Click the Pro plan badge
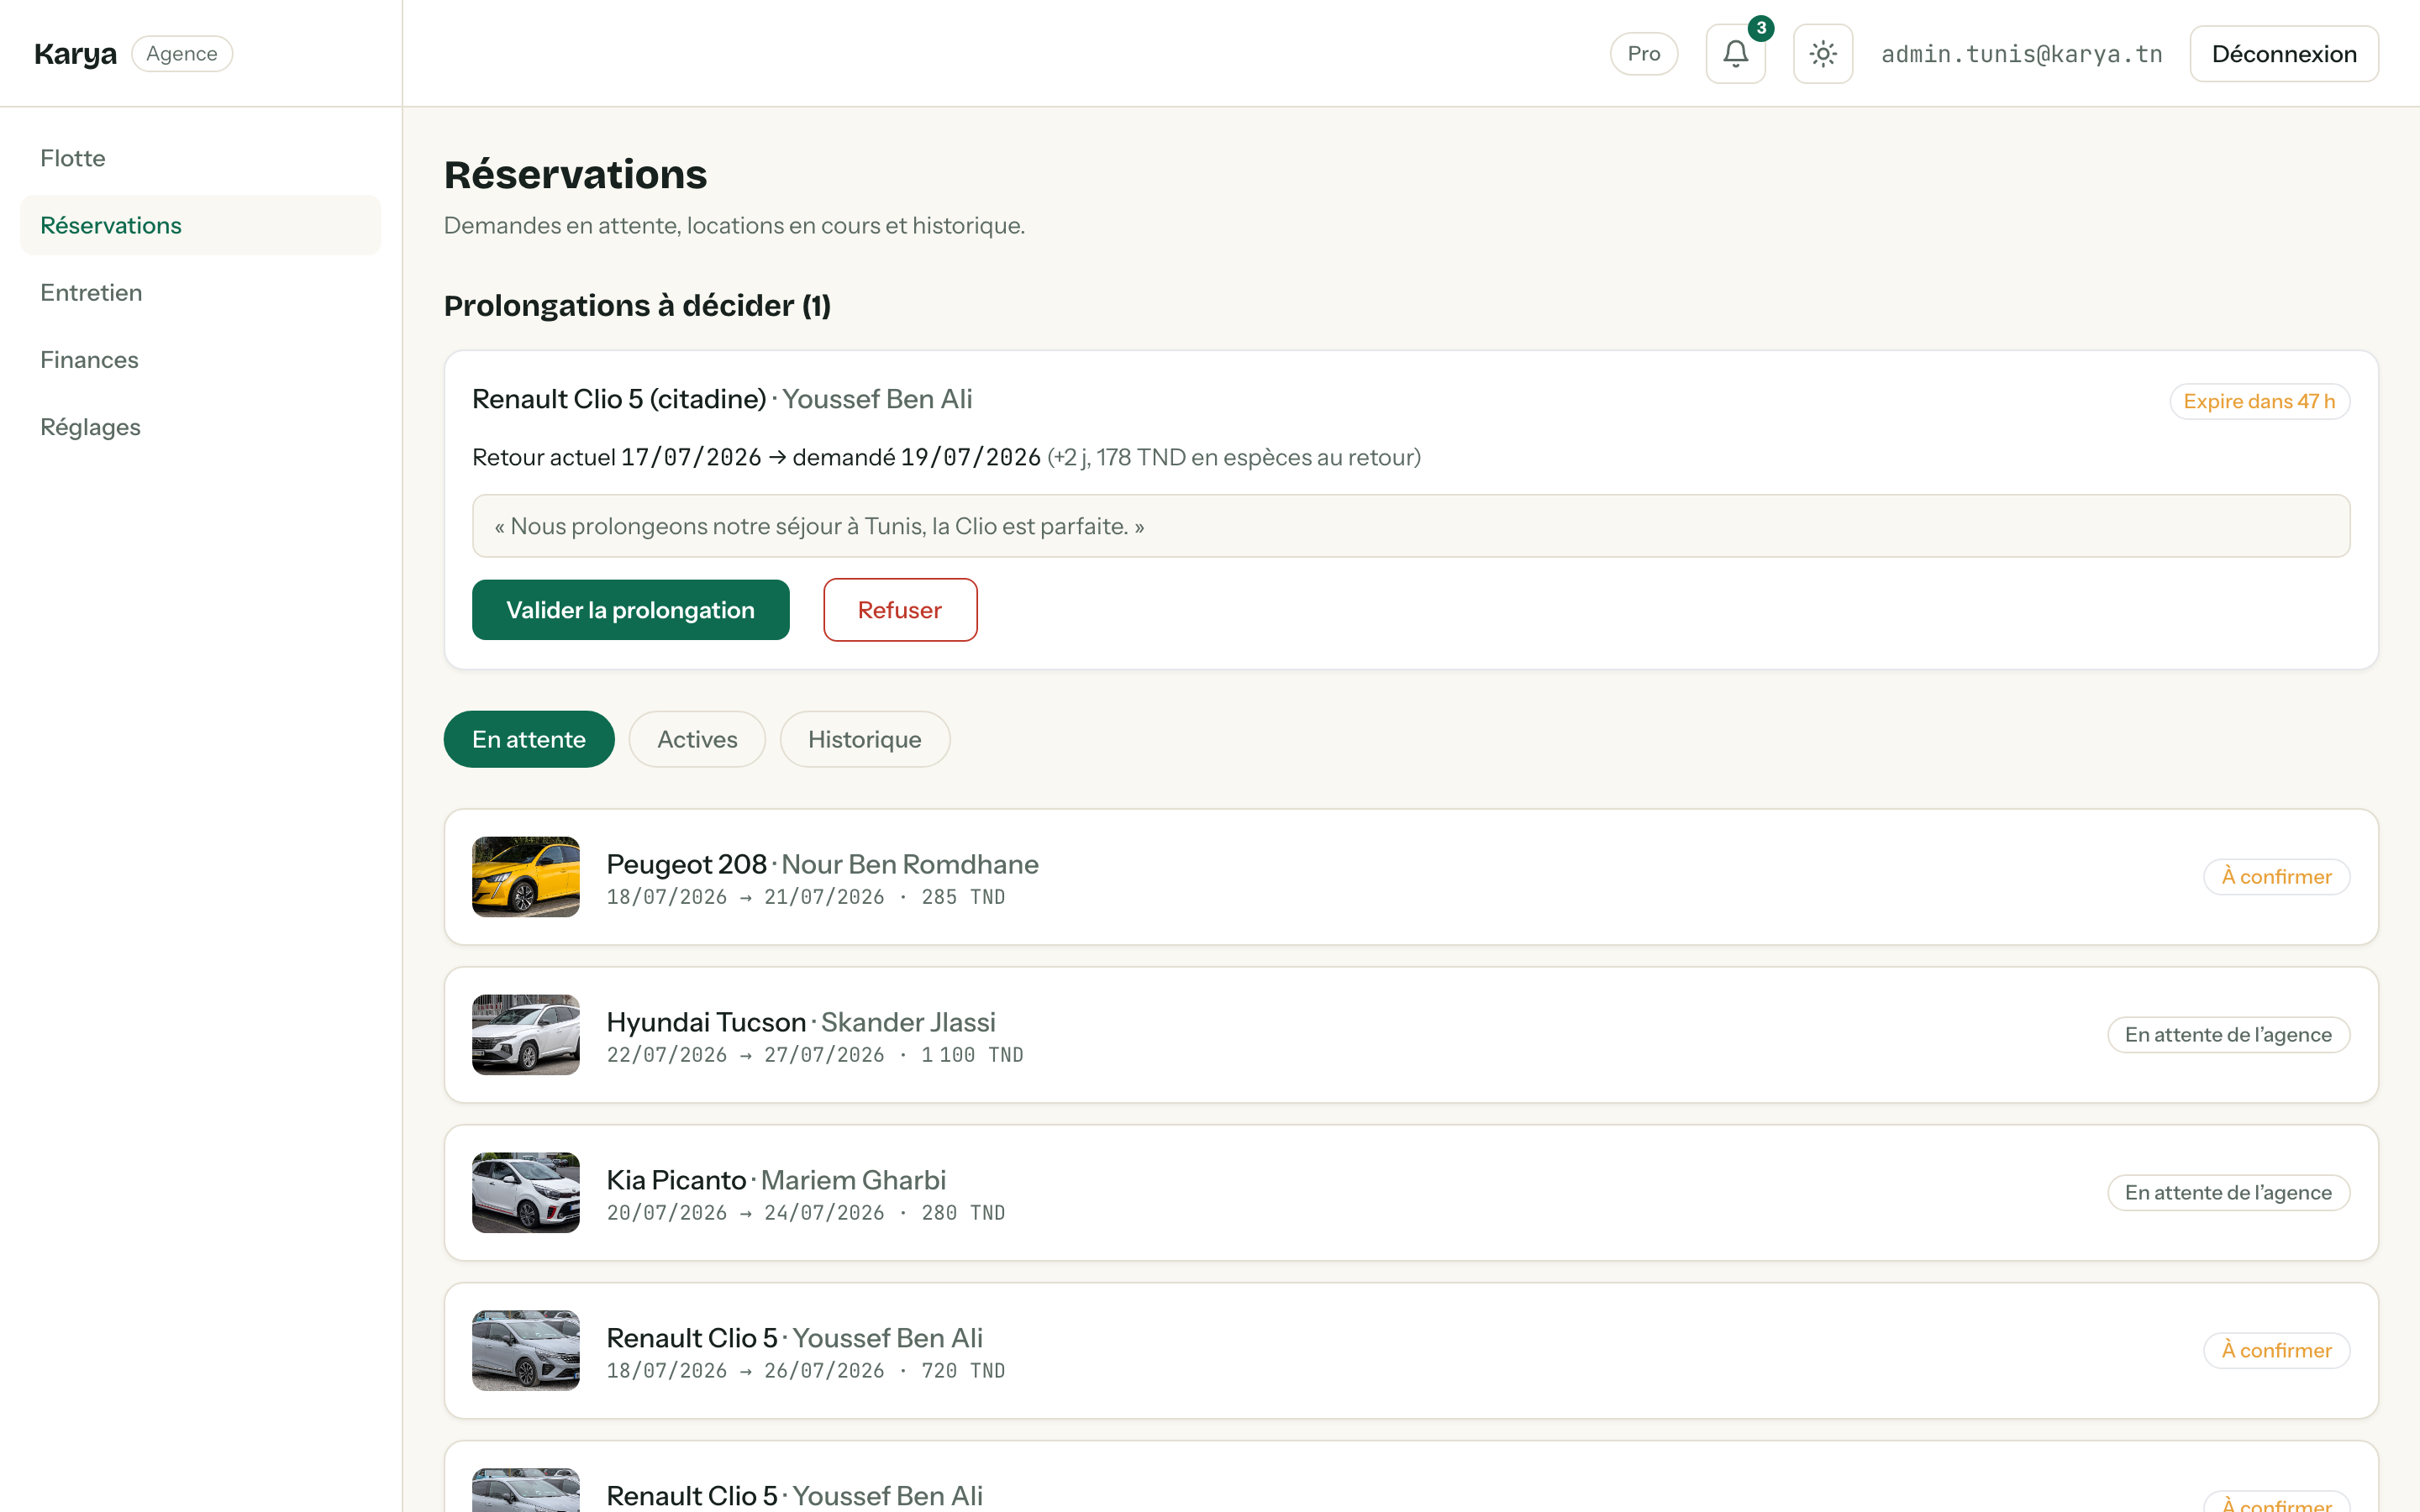Screen dimensions: 2420x1512 click(x=1644, y=54)
